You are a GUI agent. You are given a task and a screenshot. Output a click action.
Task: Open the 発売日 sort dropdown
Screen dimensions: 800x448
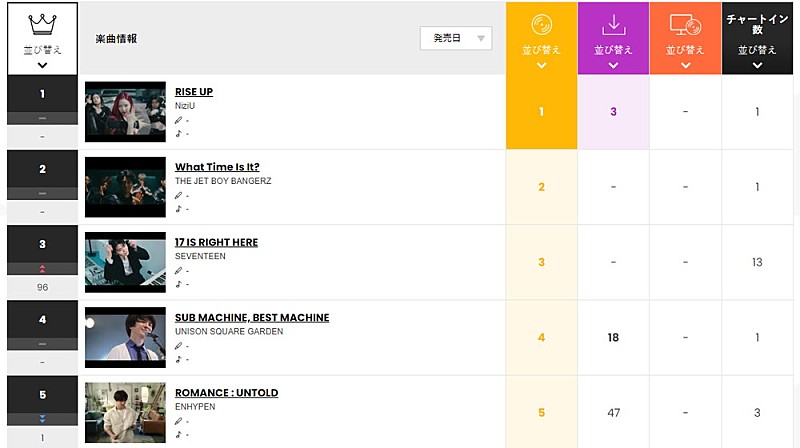[x=456, y=39]
